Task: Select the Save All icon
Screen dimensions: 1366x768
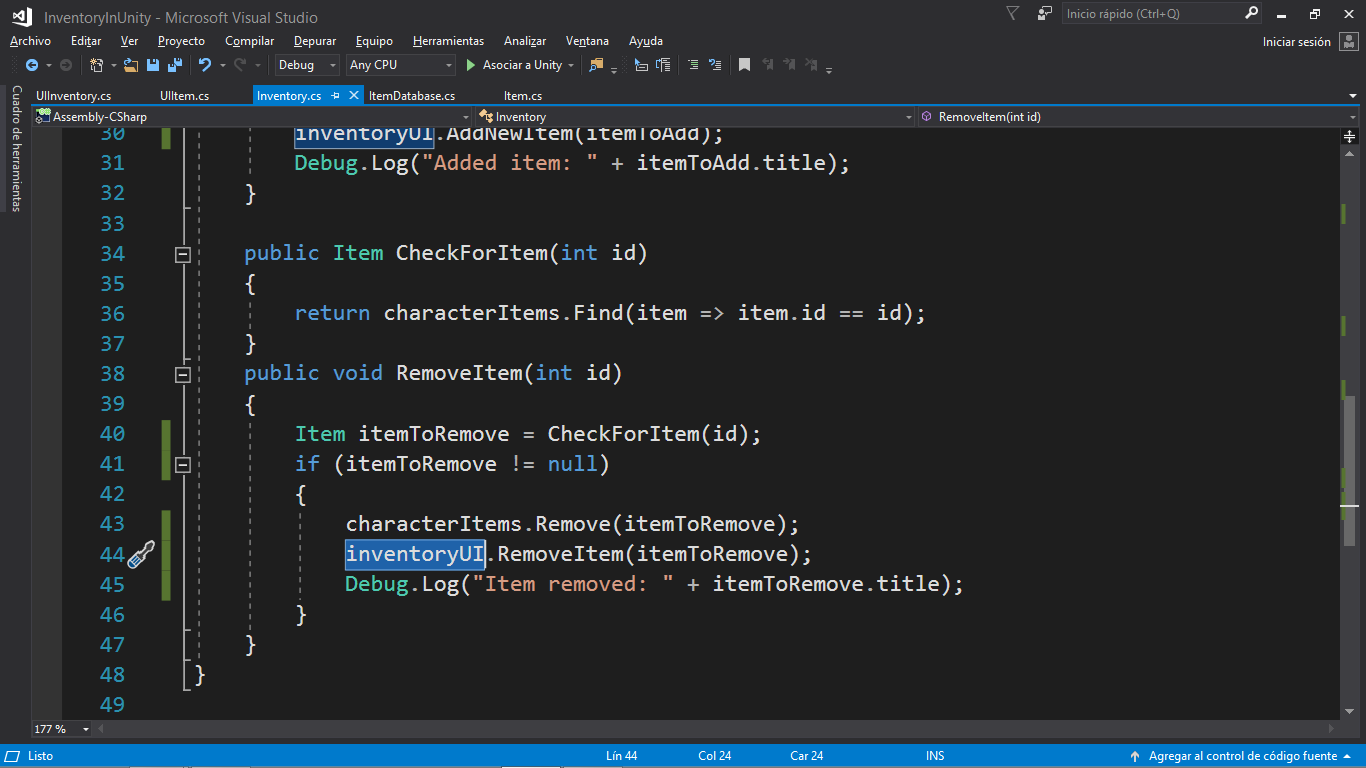Action: click(176, 65)
